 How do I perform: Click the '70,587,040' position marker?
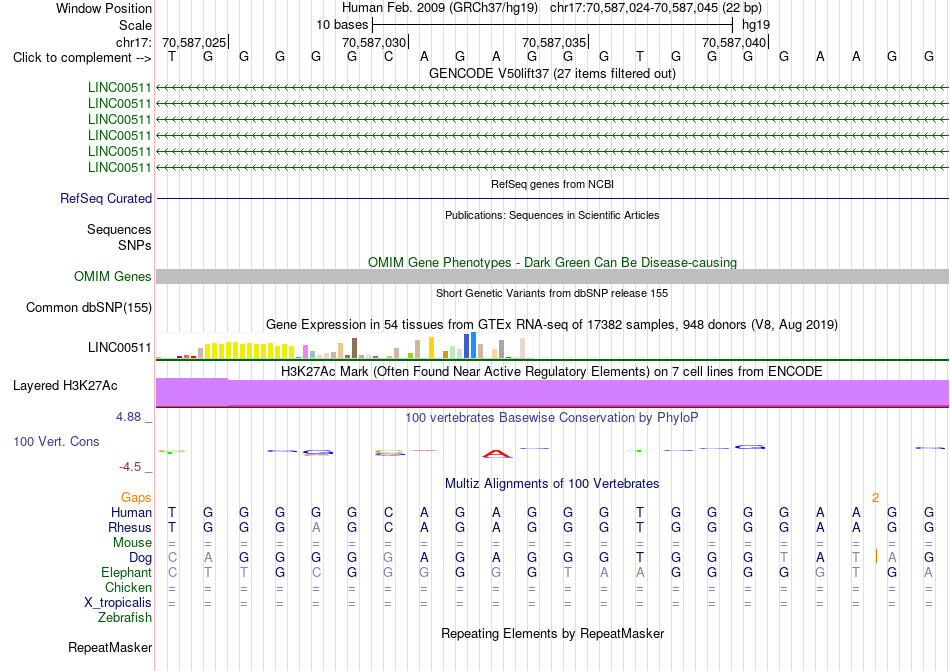click(734, 42)
